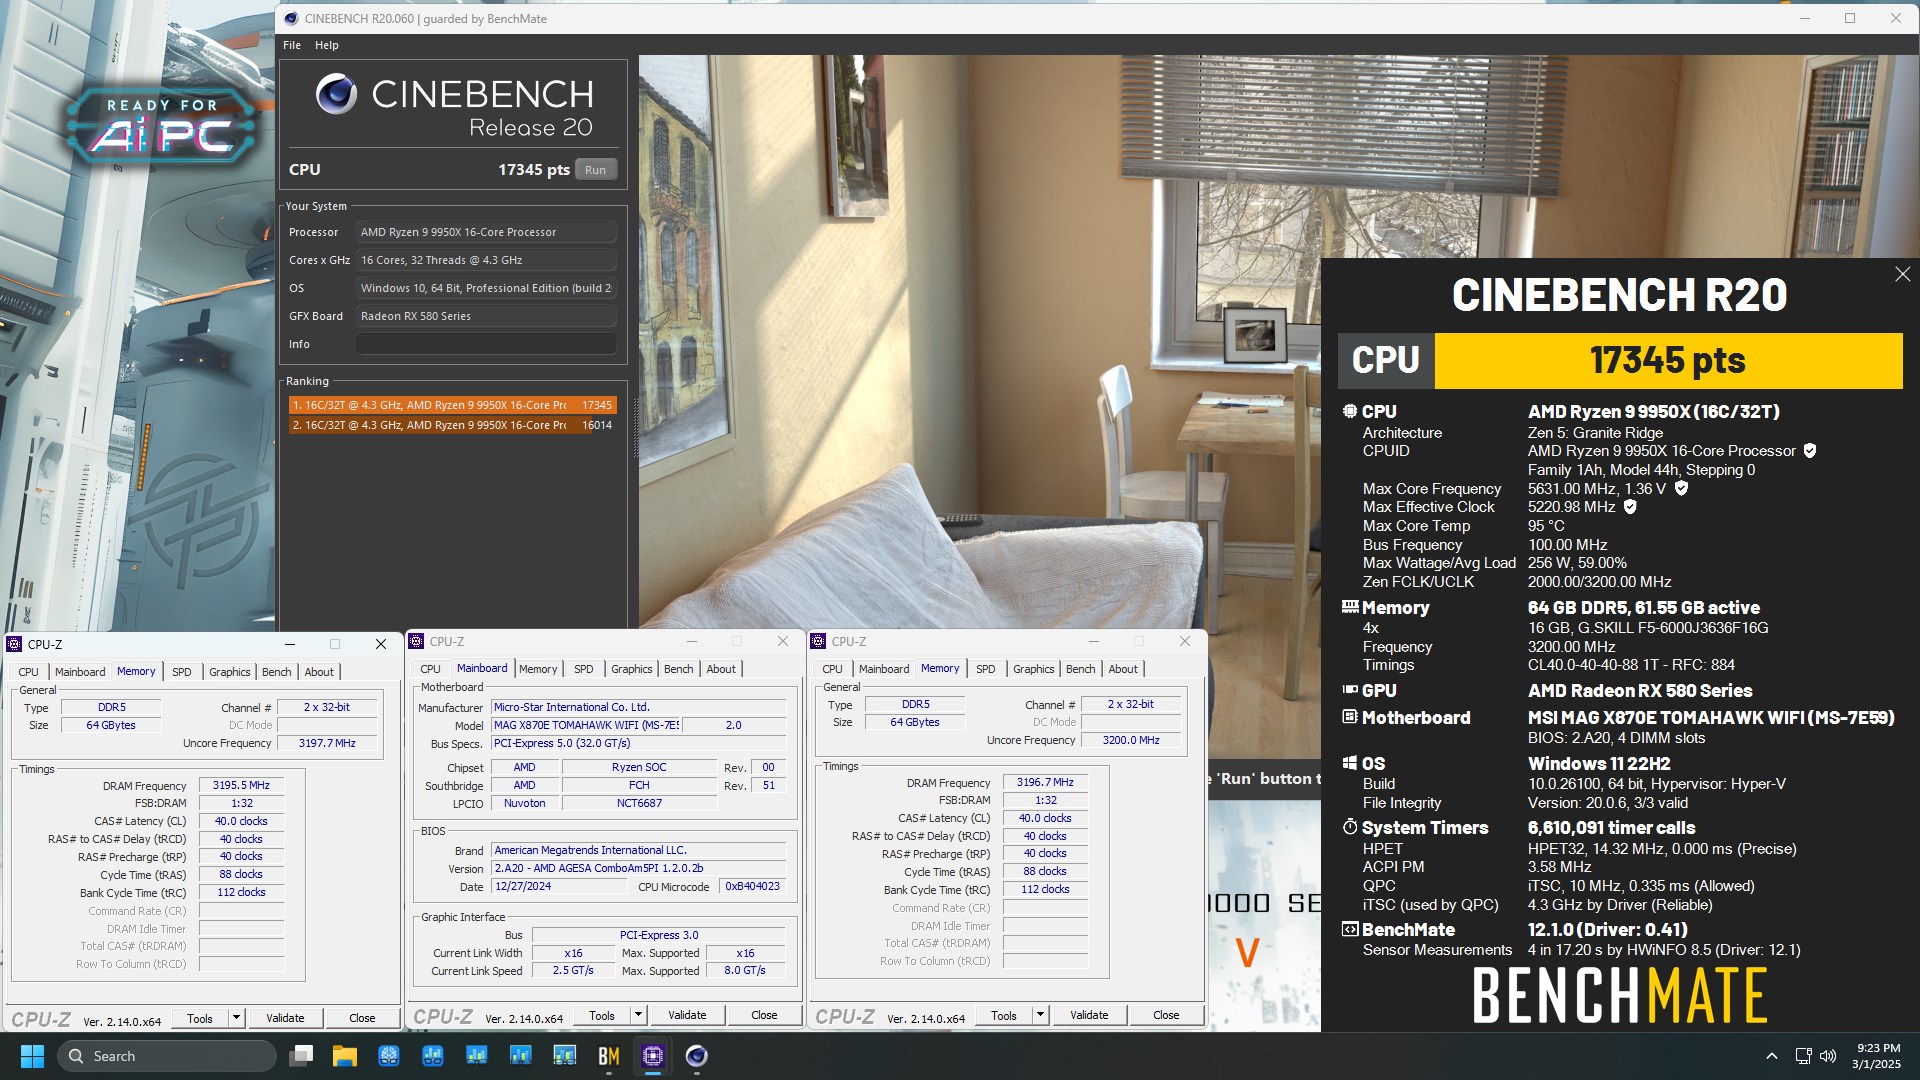Viewport: 1920px width, 1080px height.
Task: Click Tools button in the Mainboard CPU-Z window
Action: 602,1015
